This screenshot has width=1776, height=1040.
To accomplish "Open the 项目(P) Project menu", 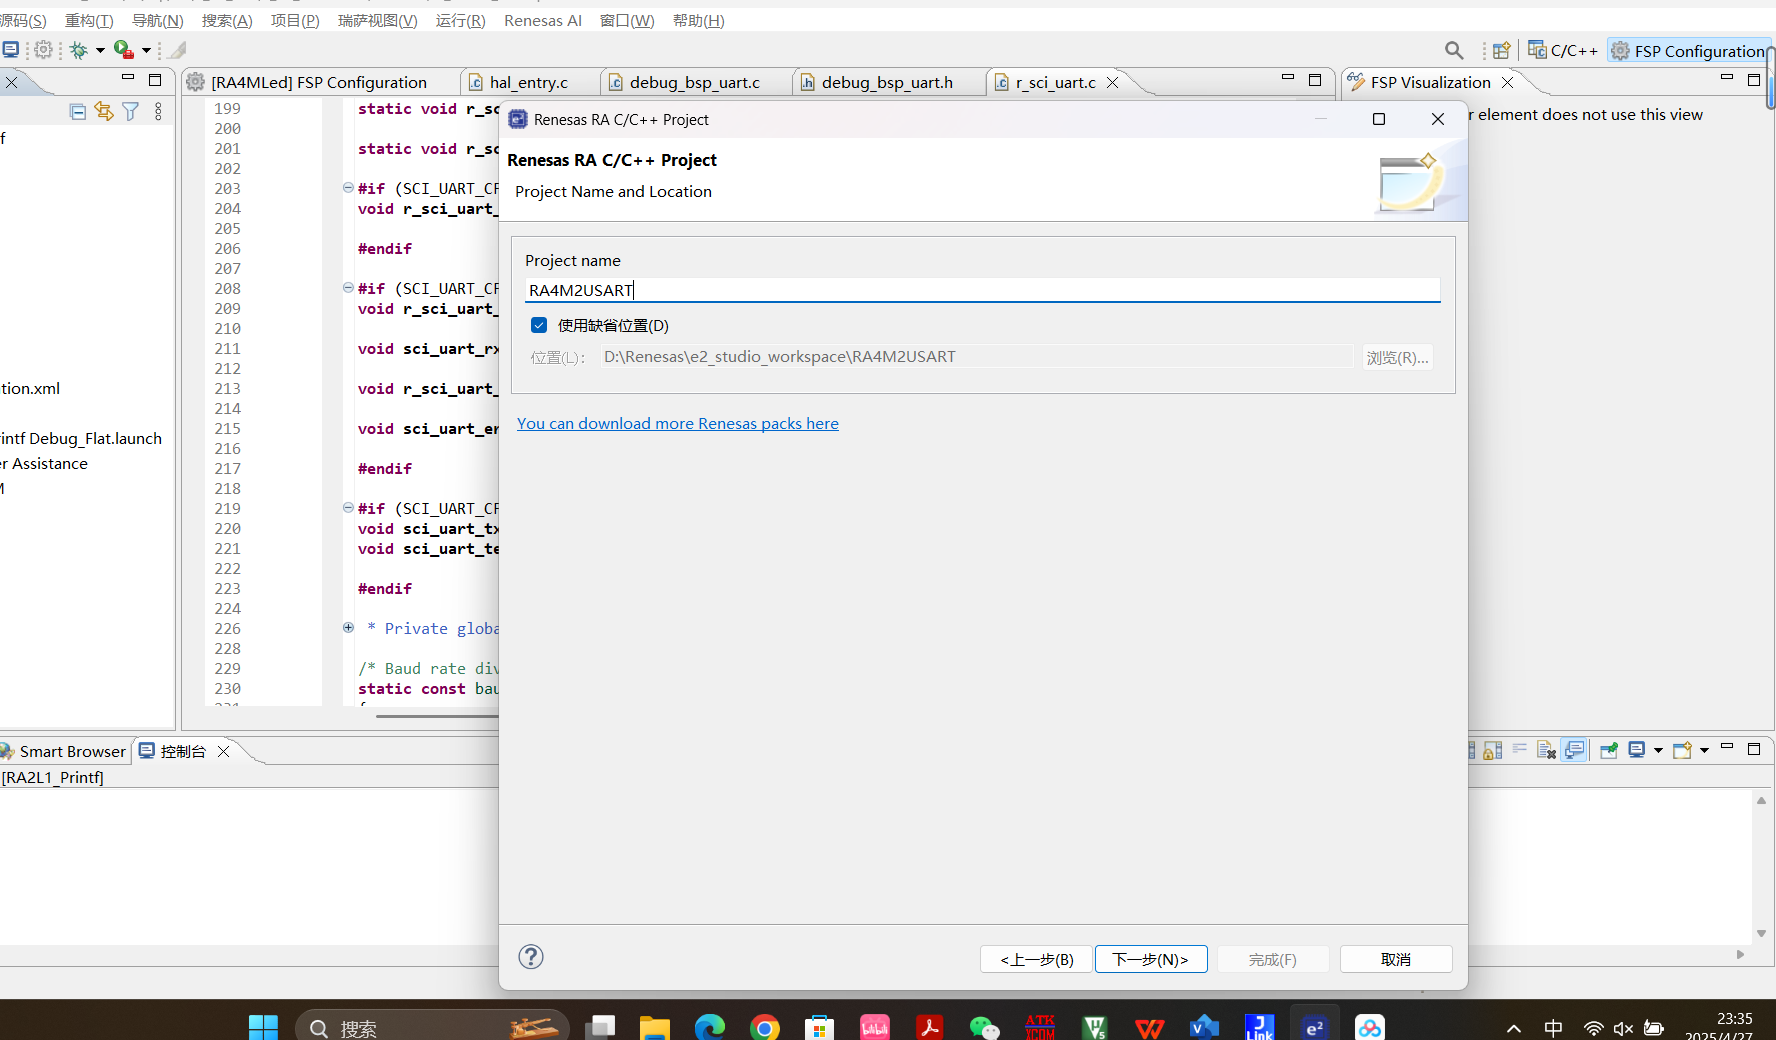I will point(295,20).
